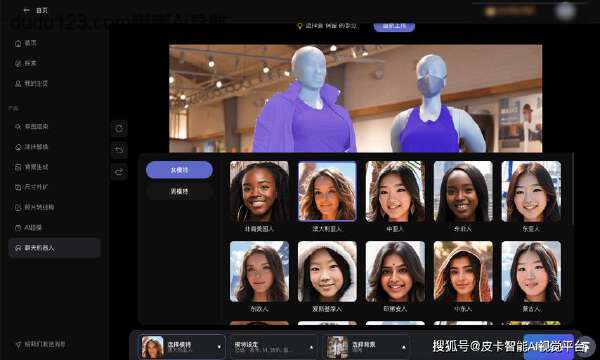Screen dimensions: 600x360
Task: Click the redo arrow button beside canvas
Action: 119,172
